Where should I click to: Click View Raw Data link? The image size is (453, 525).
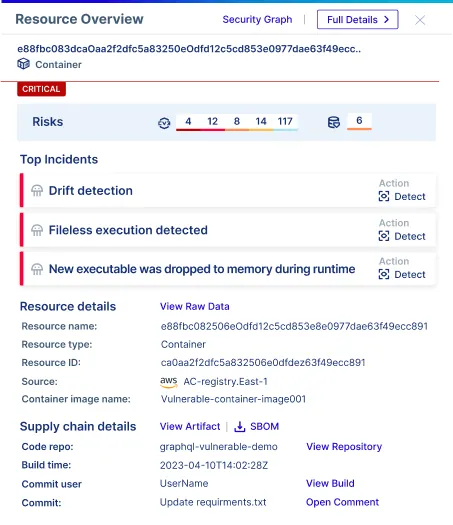[195, 306]
